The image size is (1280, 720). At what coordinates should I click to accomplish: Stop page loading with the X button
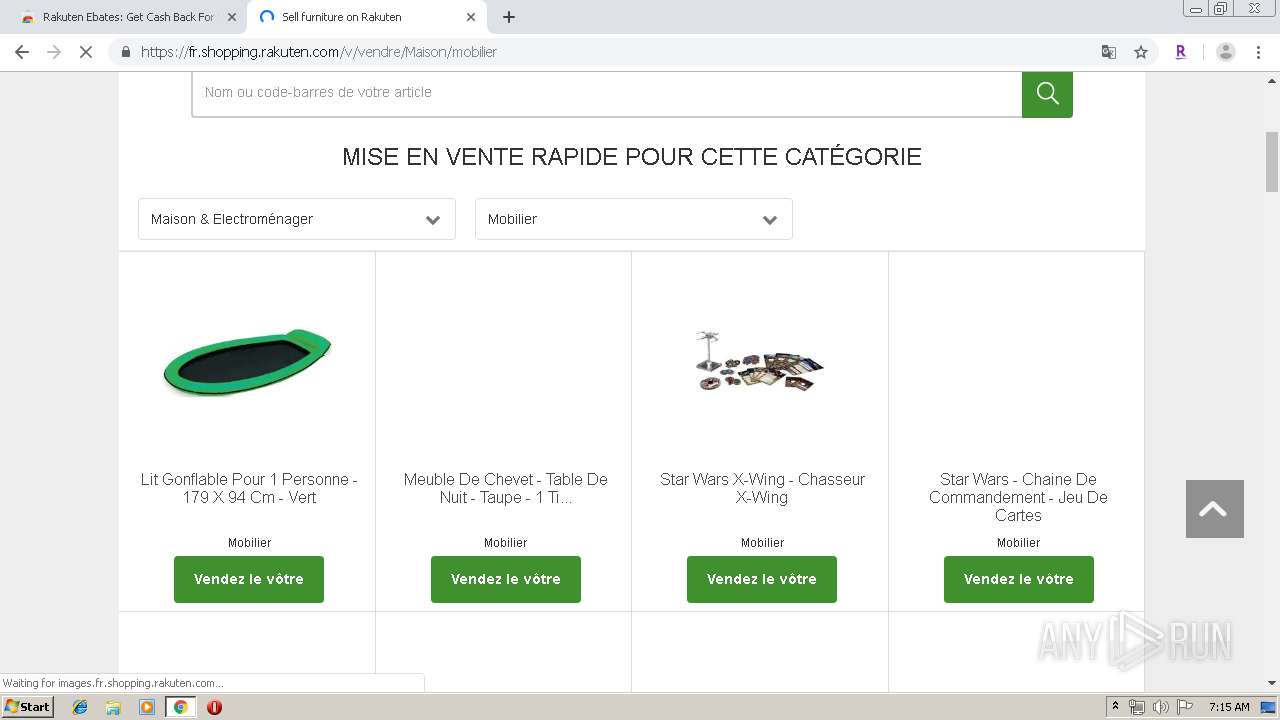tap(86, 52)
